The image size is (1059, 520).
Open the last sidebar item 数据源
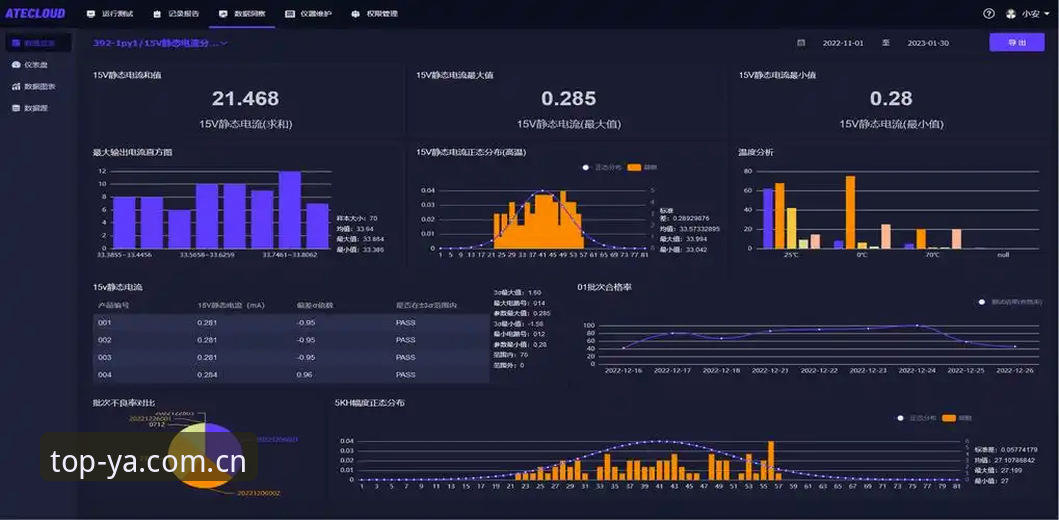[x=30, y=108]
